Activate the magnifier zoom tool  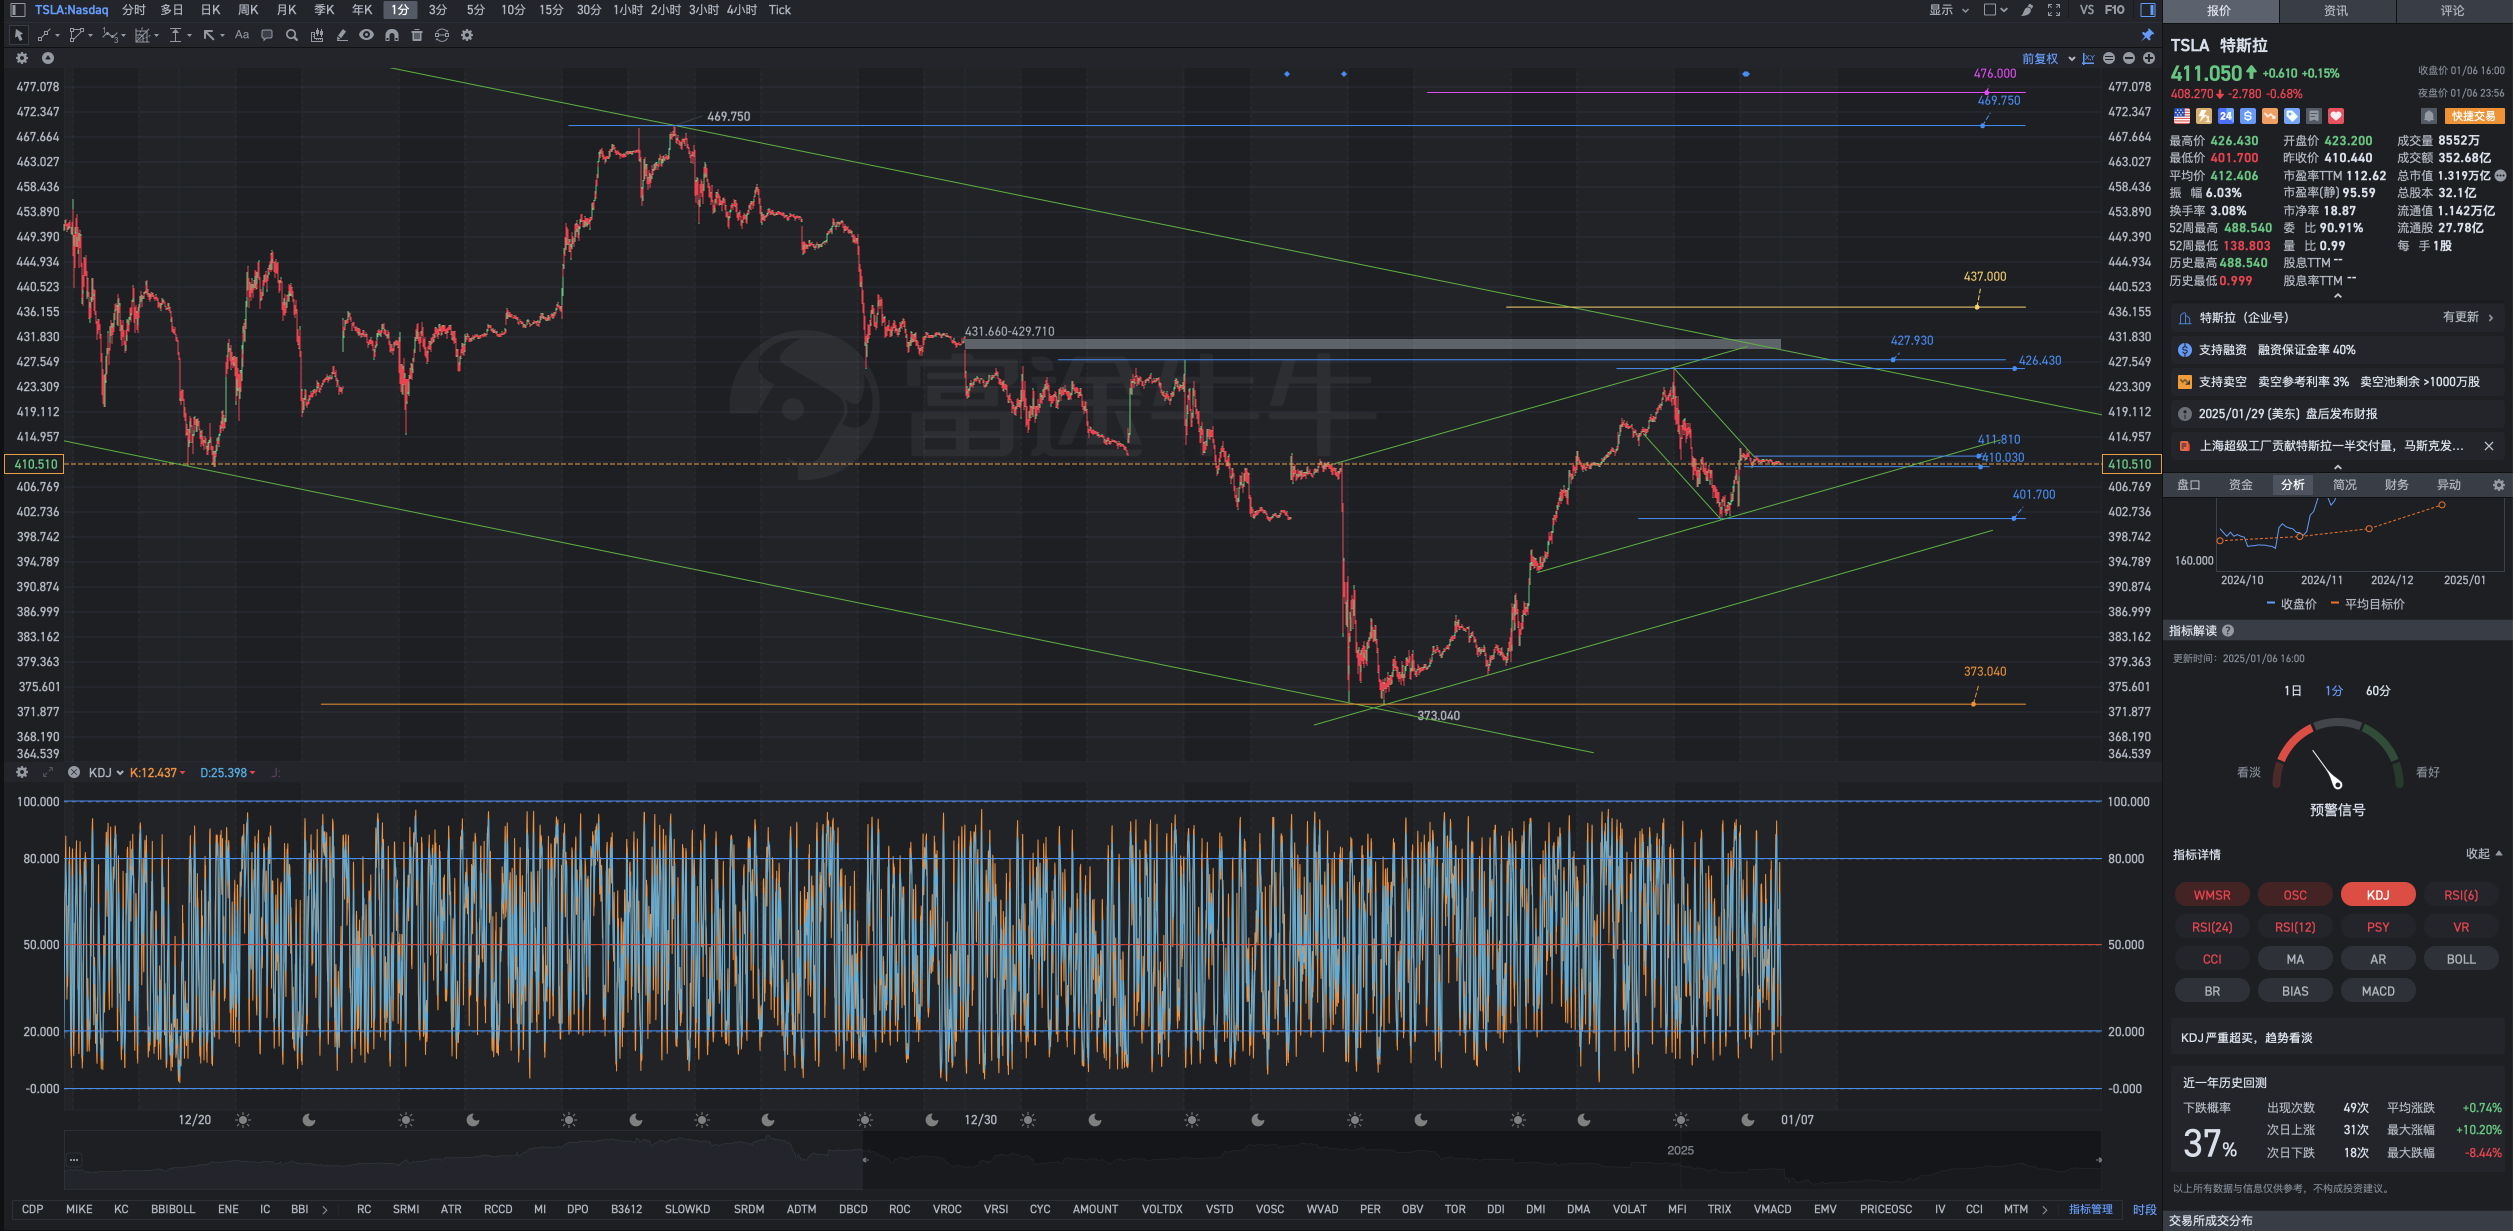click(x=292, y=35)
